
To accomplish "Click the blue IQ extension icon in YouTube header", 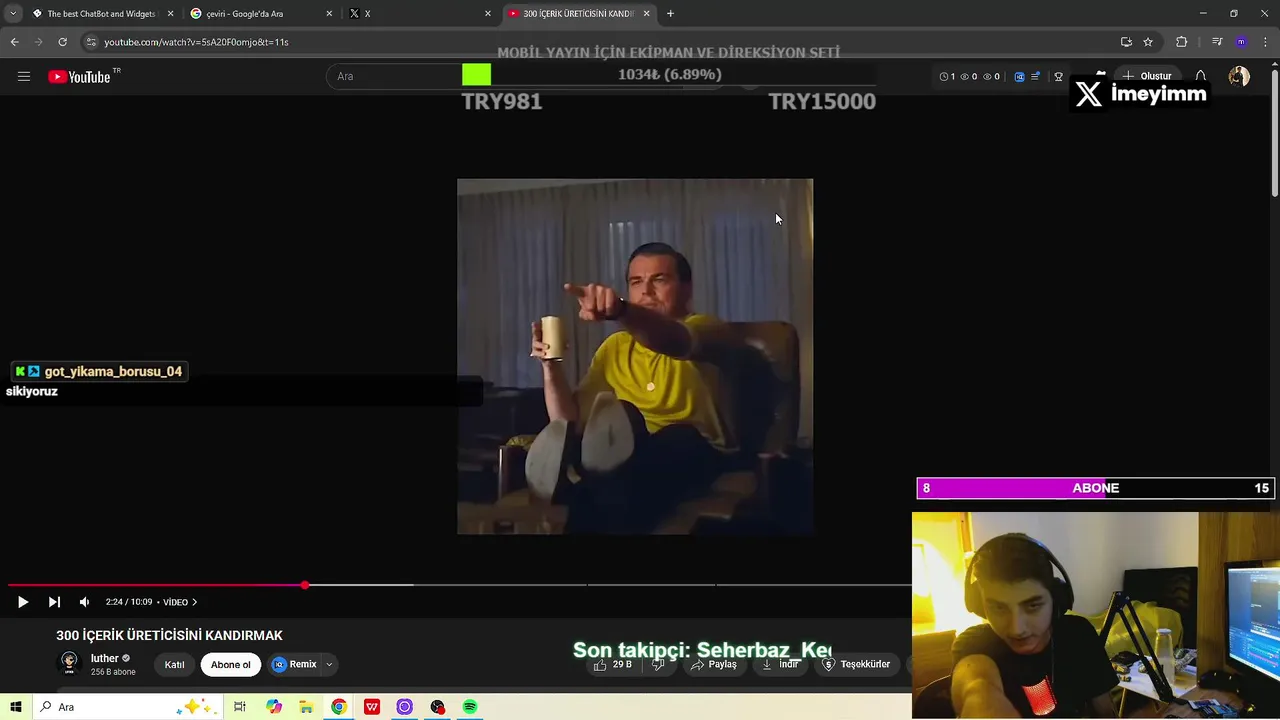I will click(1019, 76).
